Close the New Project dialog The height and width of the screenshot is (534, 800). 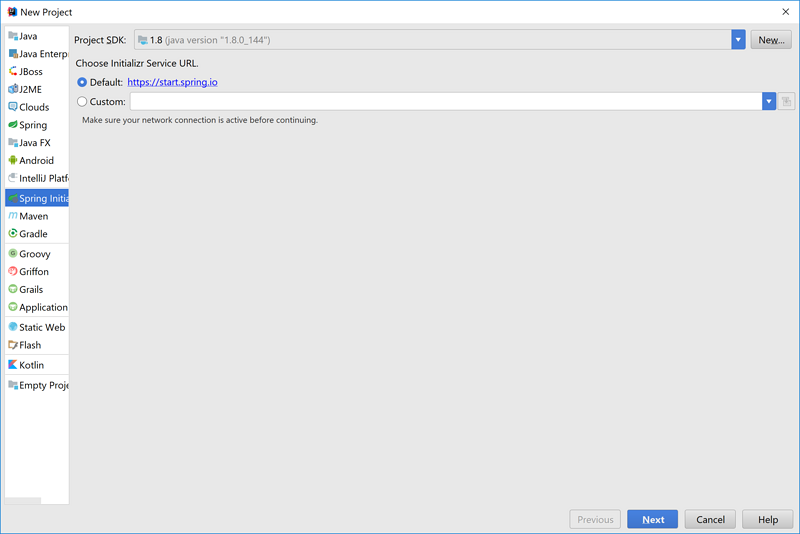click(x=785, y=12)
